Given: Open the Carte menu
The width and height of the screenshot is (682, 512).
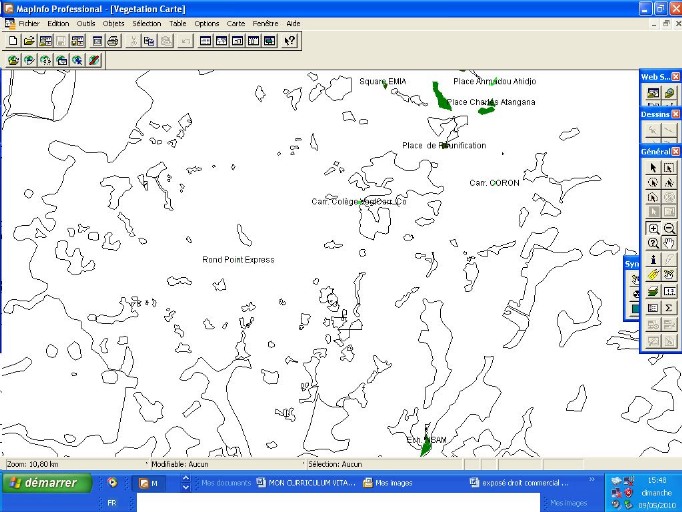Looking at the screenshot, I should pyautogui.click(x=235, y=23).
